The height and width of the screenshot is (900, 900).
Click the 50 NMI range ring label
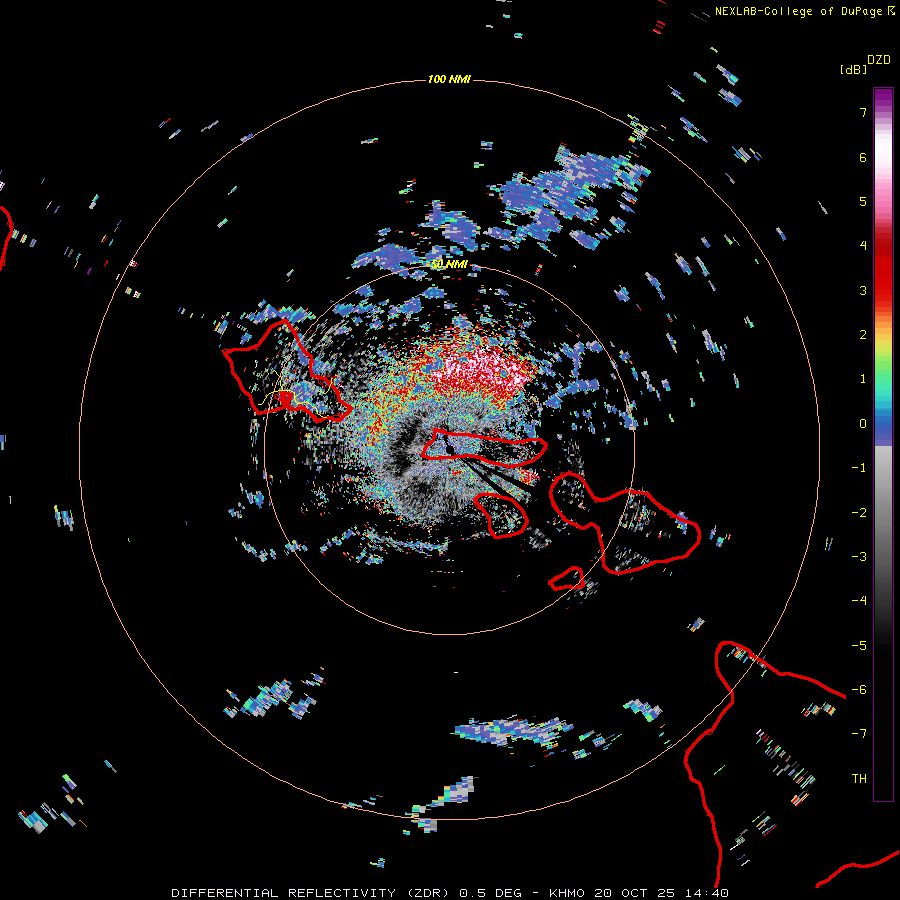click(x=449, y=264)
